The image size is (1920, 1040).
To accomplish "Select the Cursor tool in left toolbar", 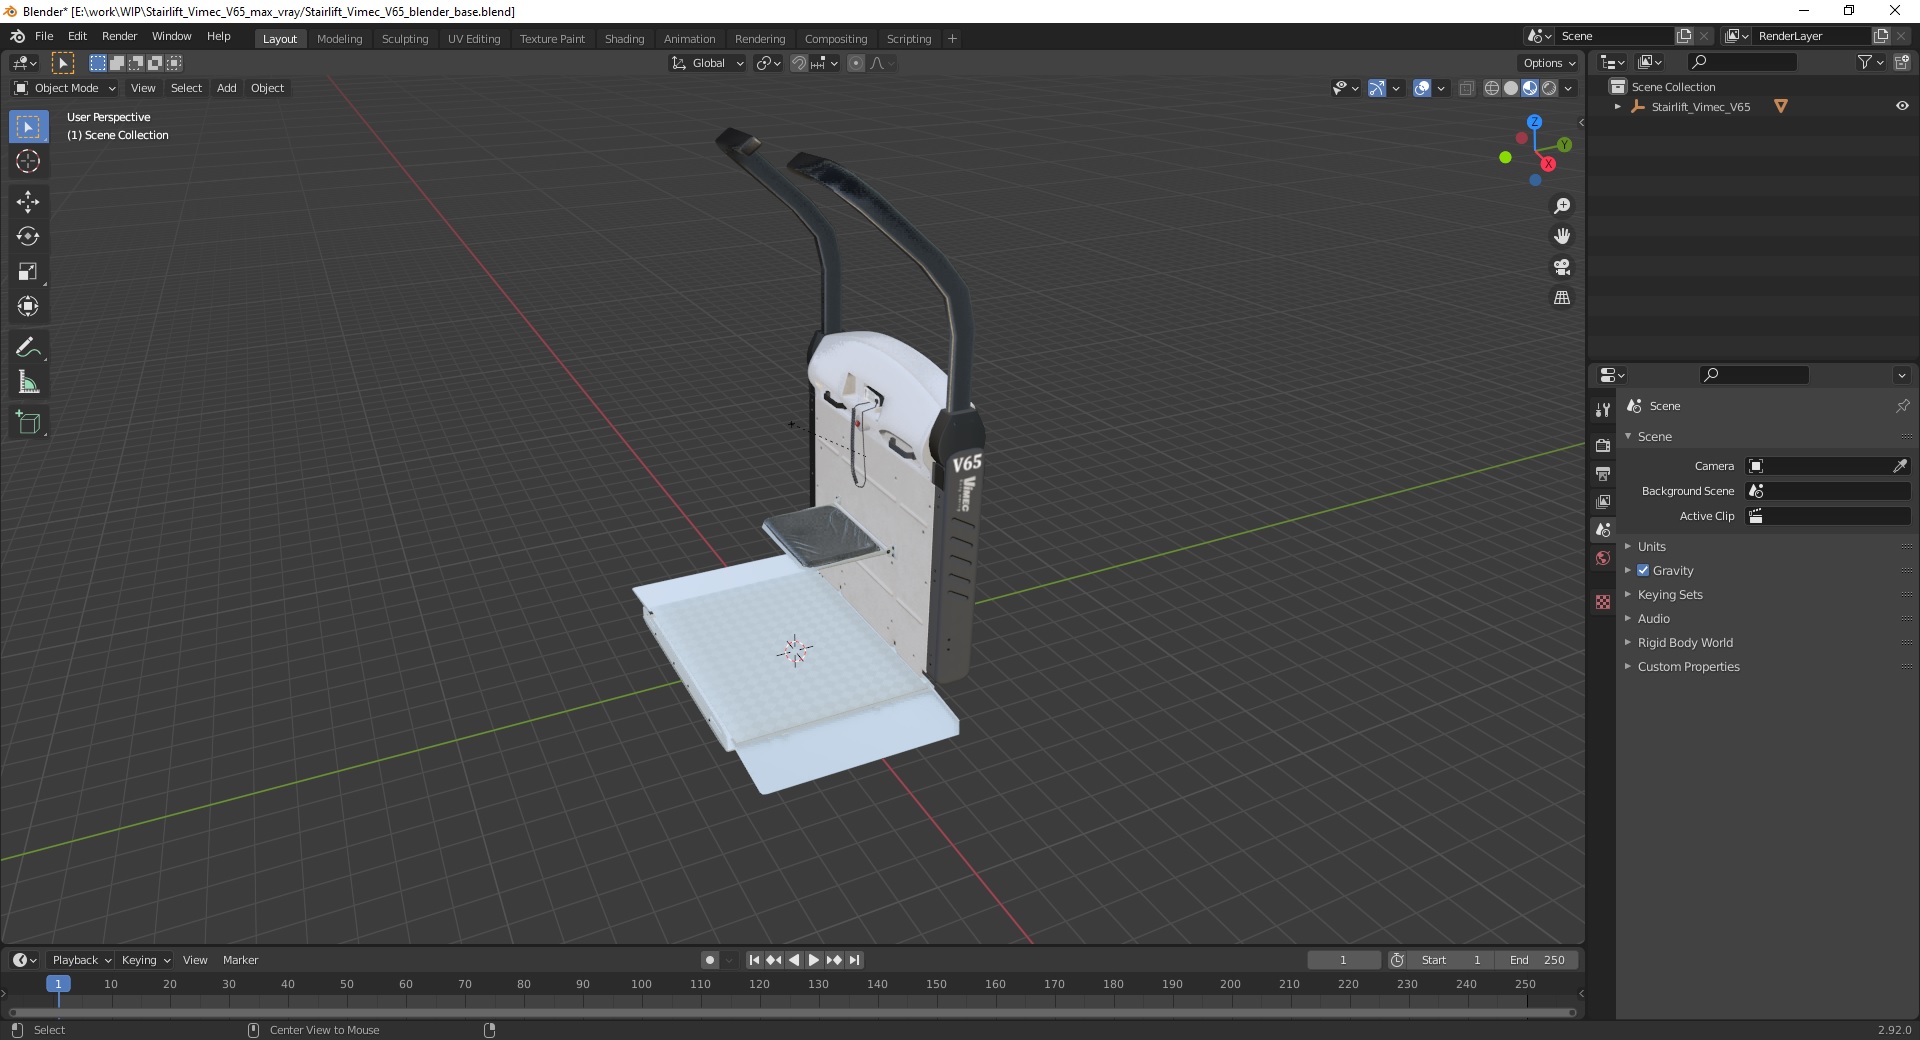I will point(28,162).
